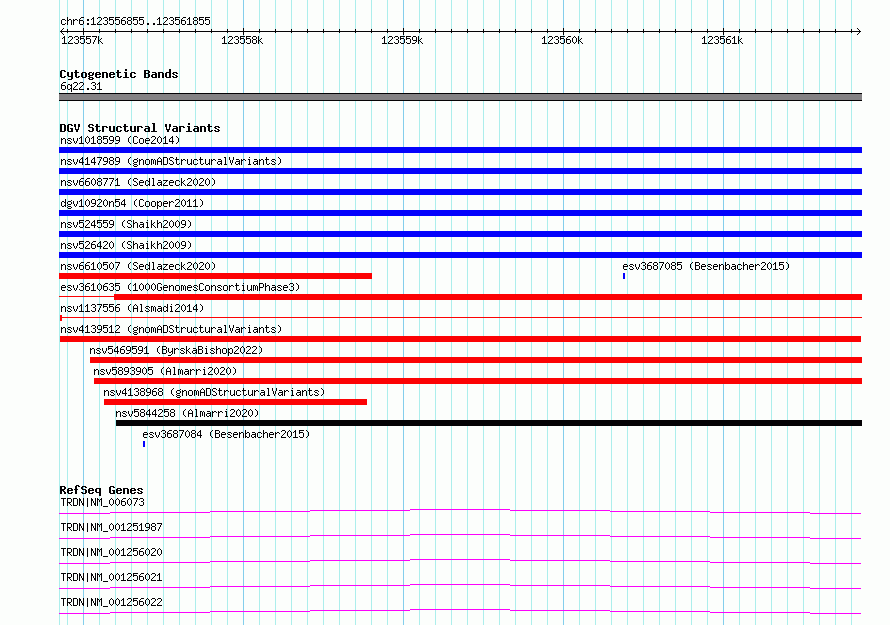Click the chr6:123556855..123561855 coordinate label

[x=135, y=22]
